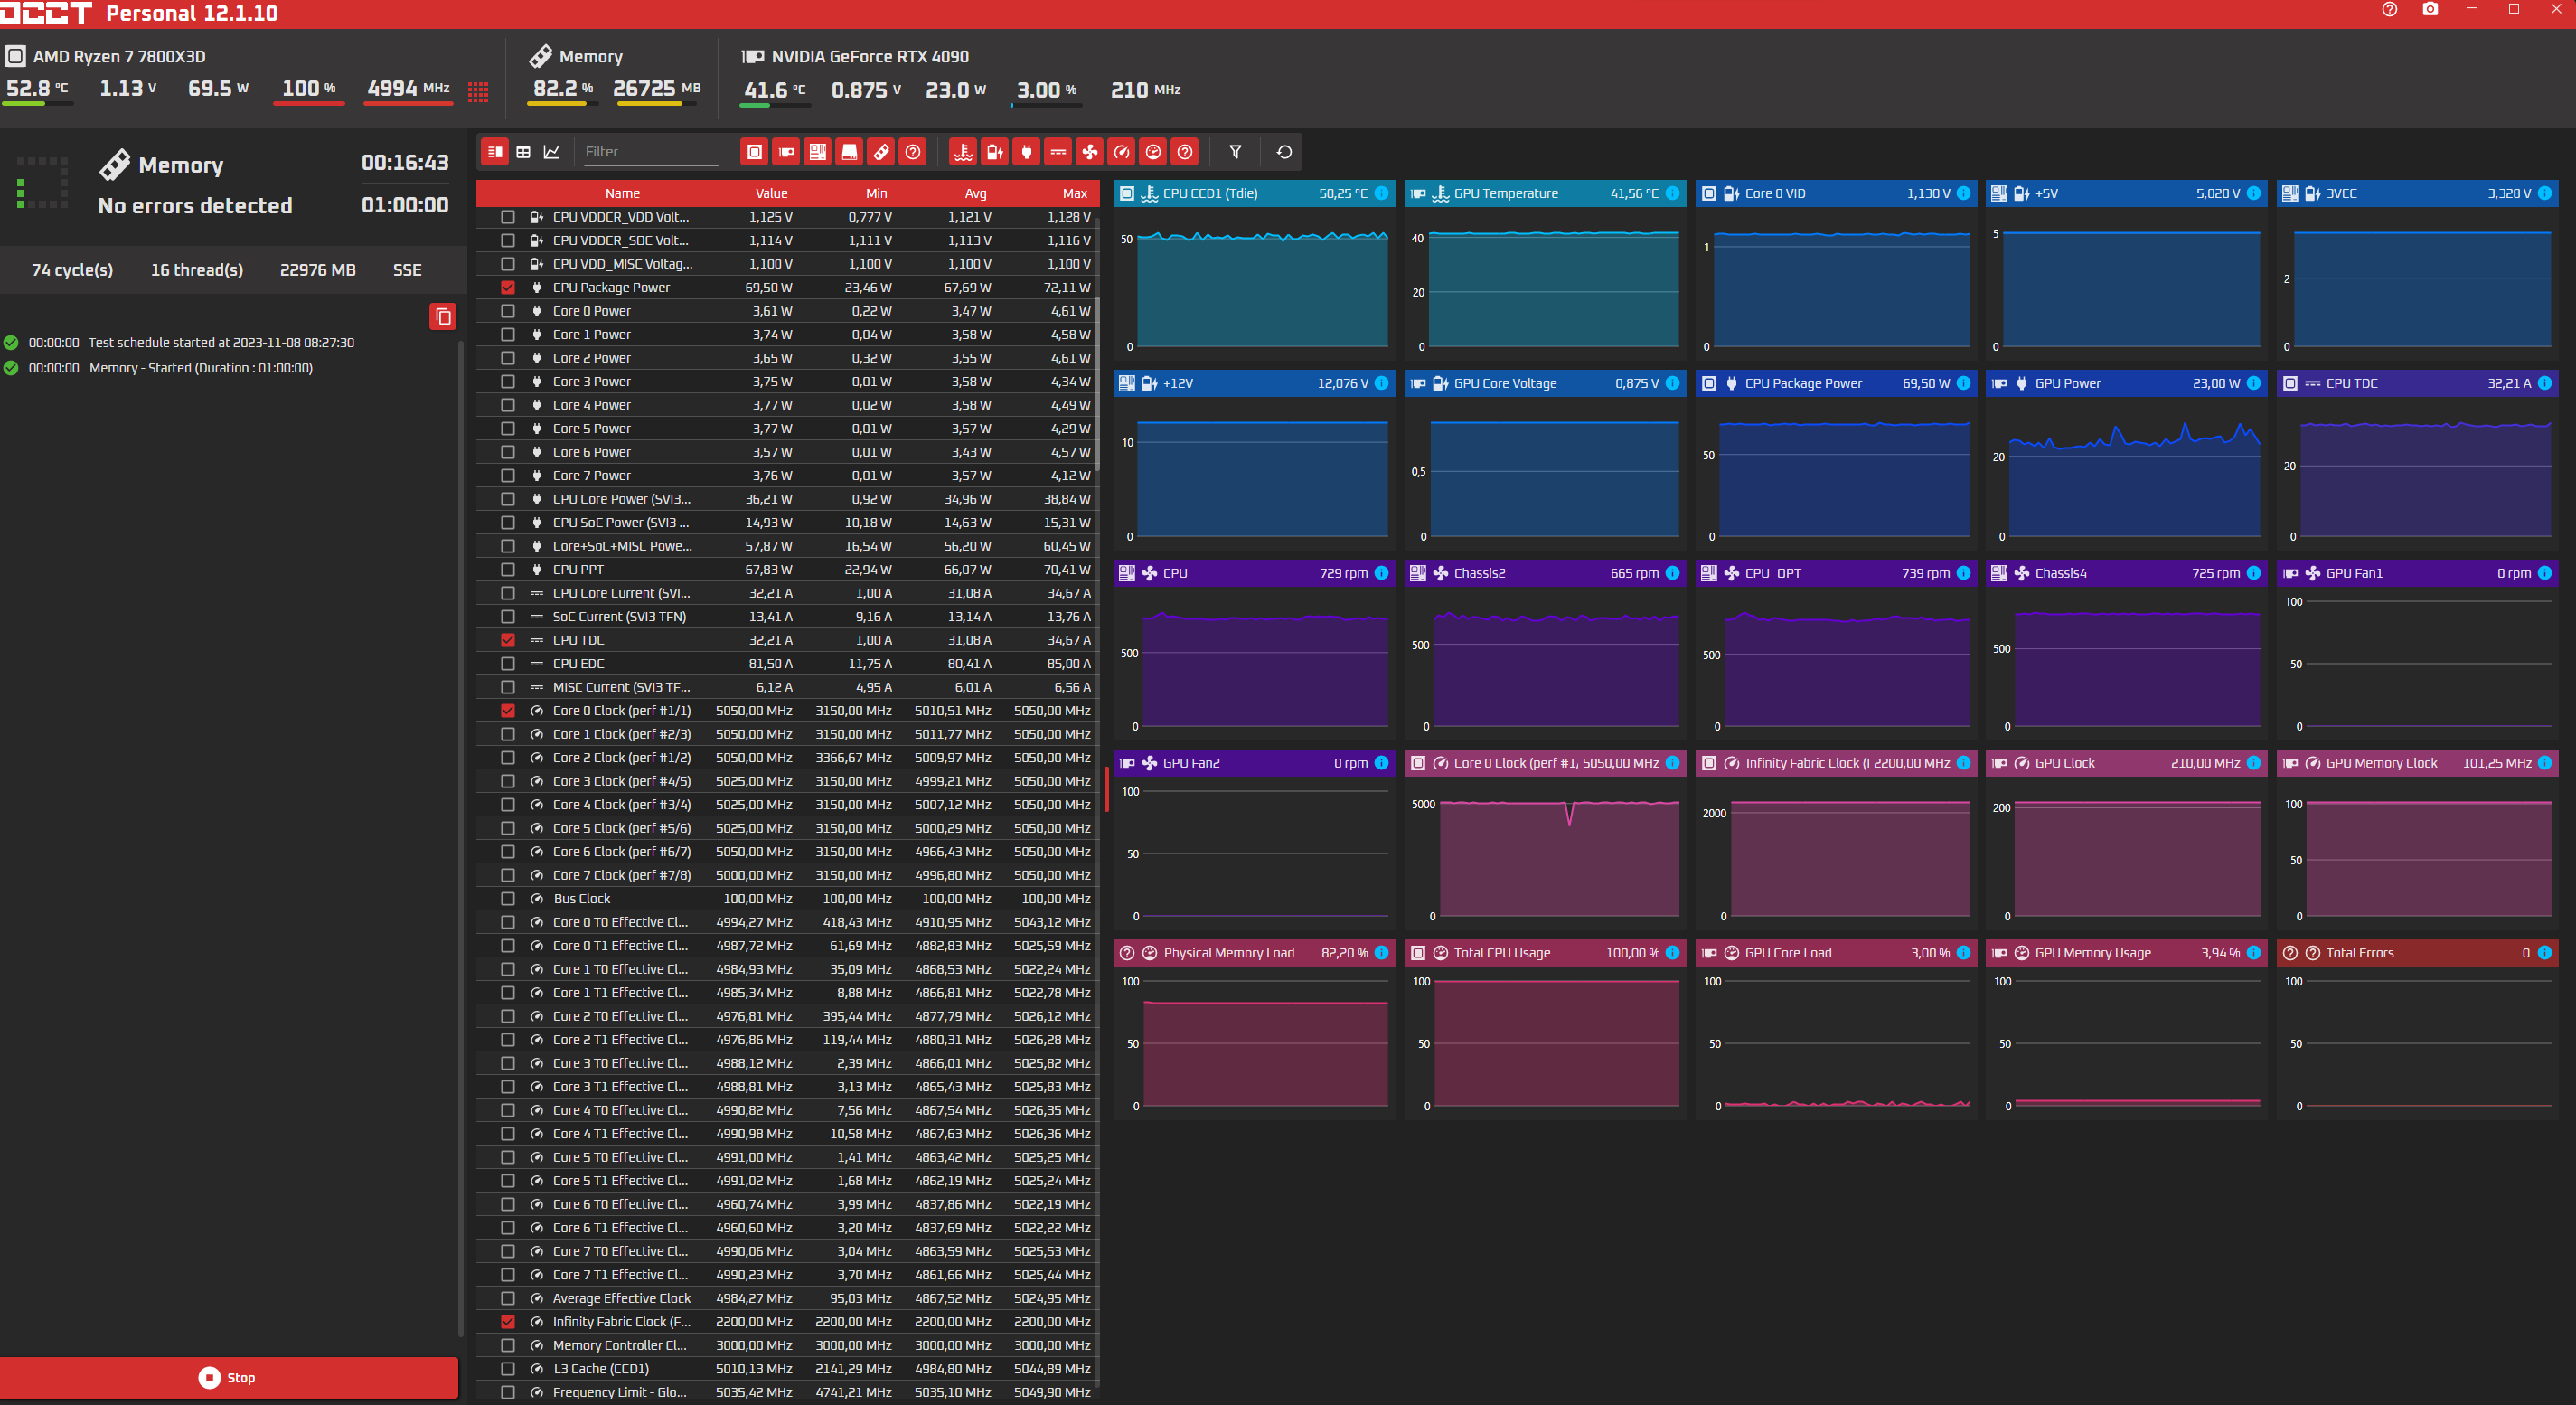2576x1405 pixels.
Task: Toggle motherboard sensor filter icon
Action: 818,152
